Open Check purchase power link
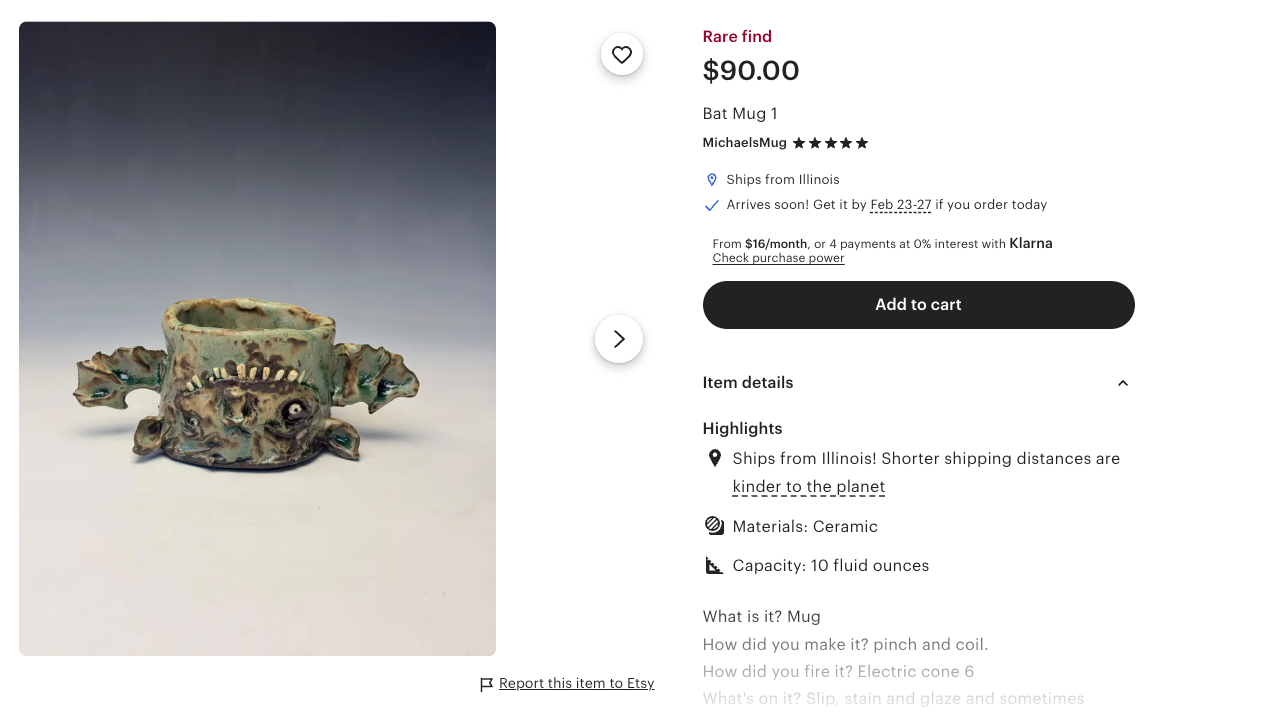 778,258
